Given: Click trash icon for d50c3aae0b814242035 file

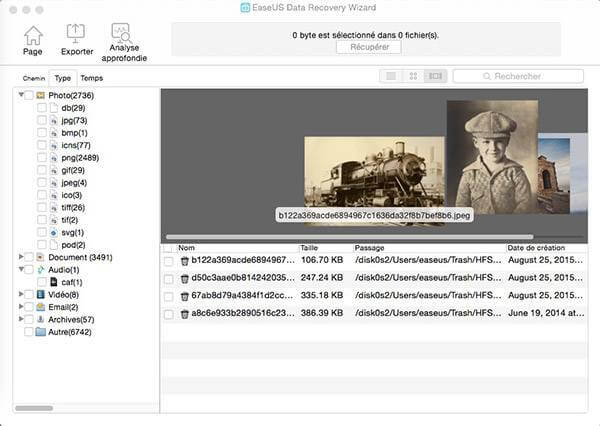Looking at the screenshot, I should tap(185, 278).
